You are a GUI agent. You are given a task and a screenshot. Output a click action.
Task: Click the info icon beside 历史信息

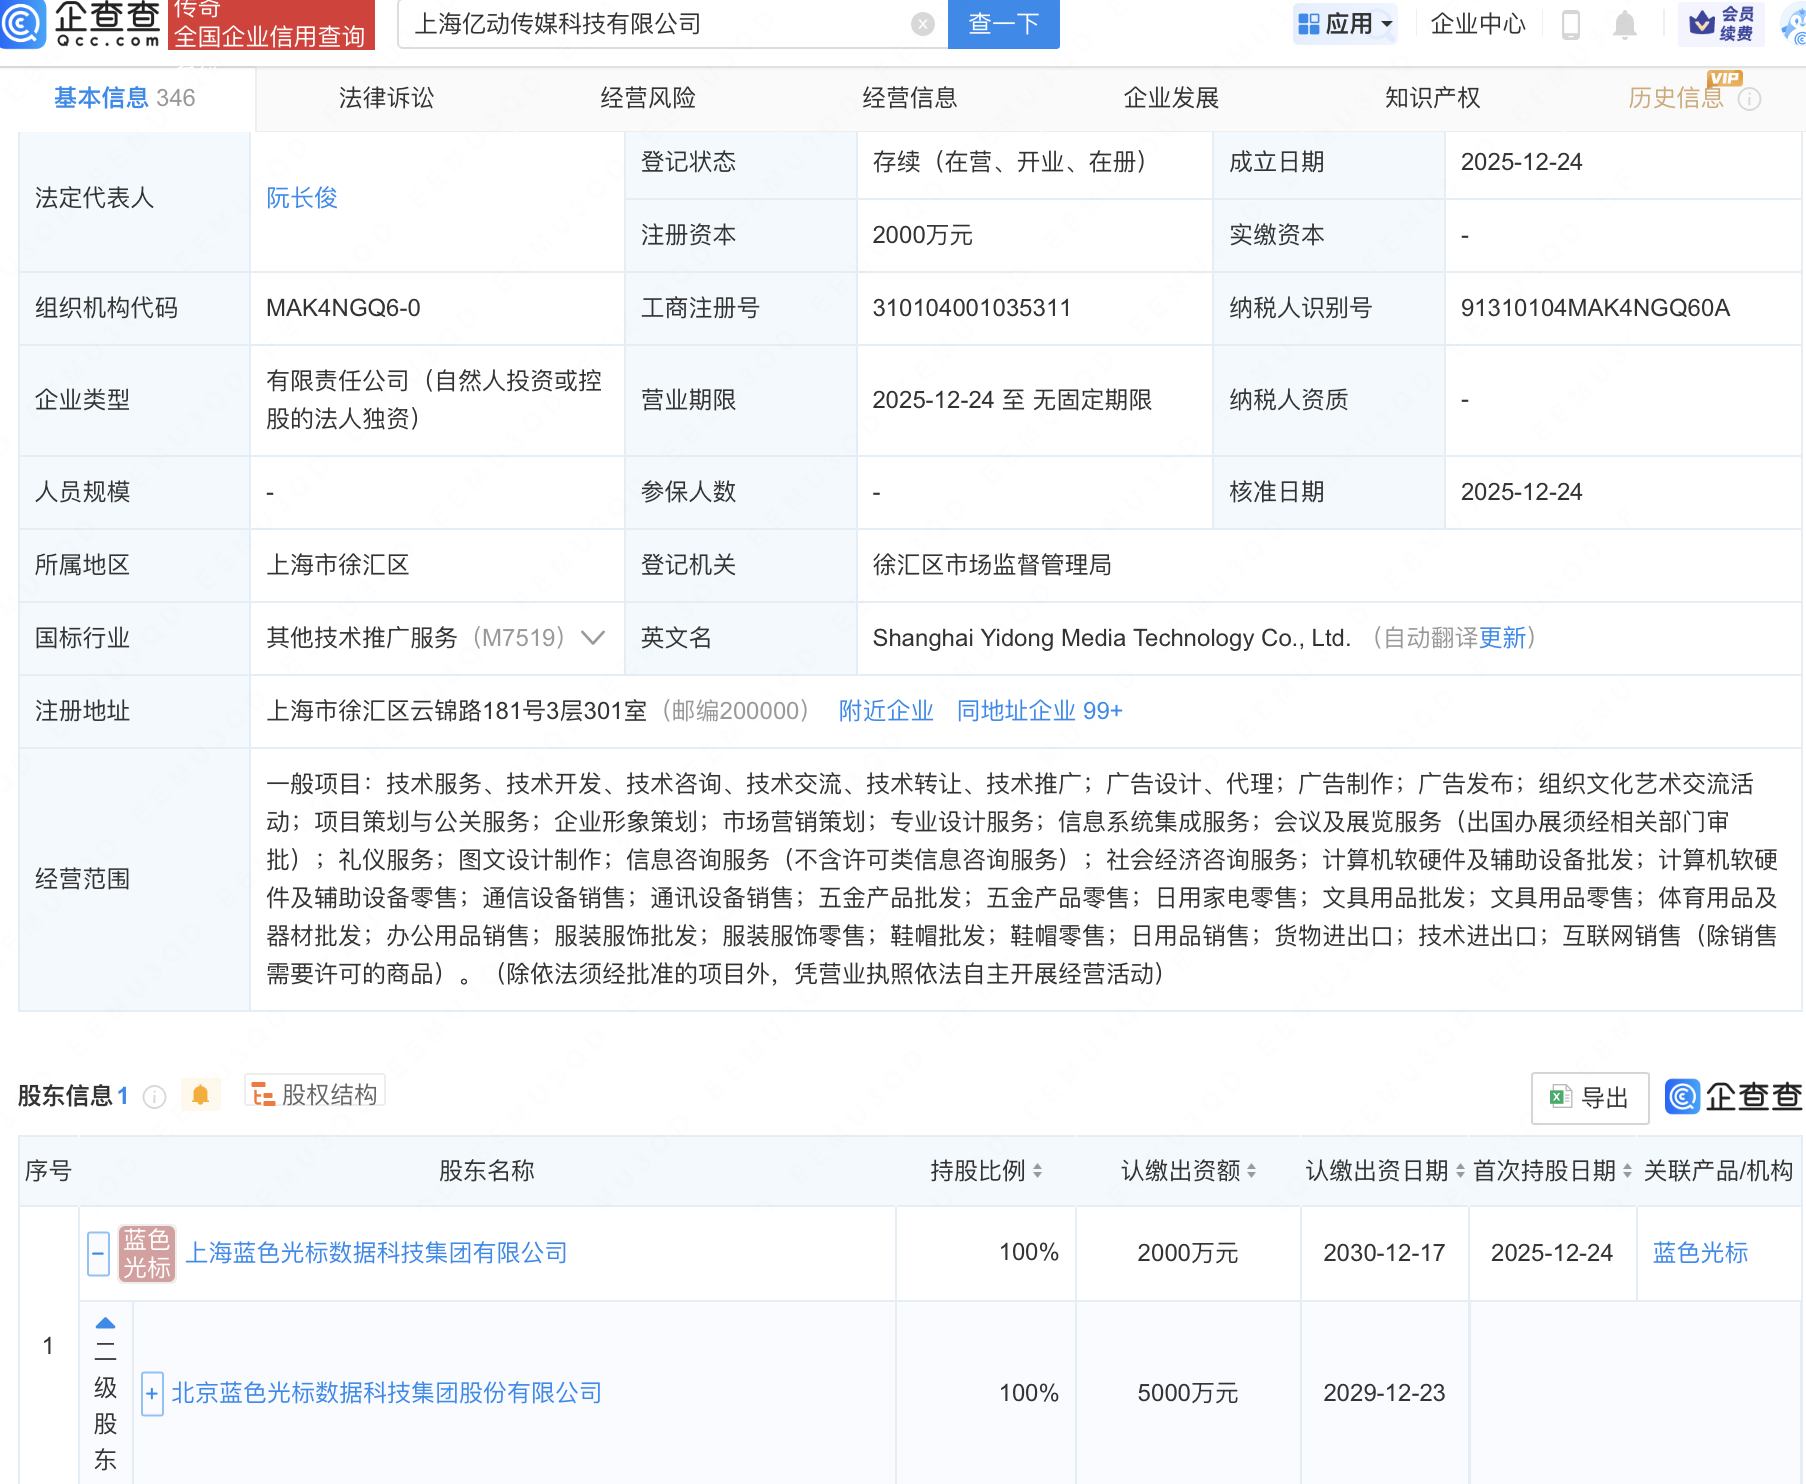click(1749, 99)
